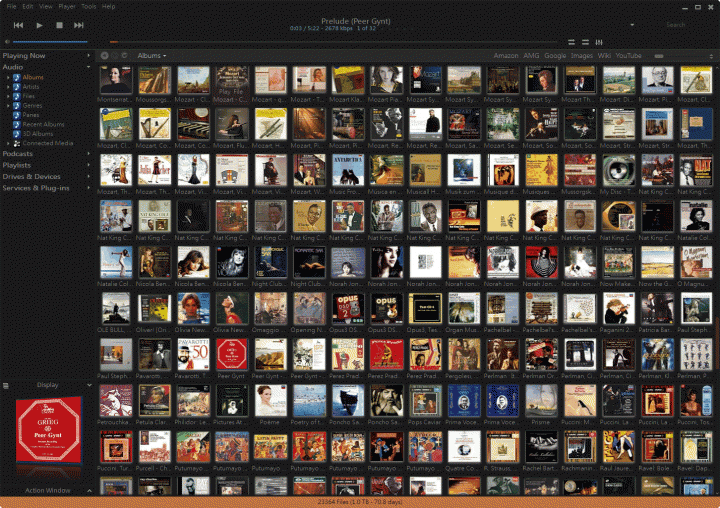Click the Panes music note icon
720x508 pixels.
click(x=17, y=115)
